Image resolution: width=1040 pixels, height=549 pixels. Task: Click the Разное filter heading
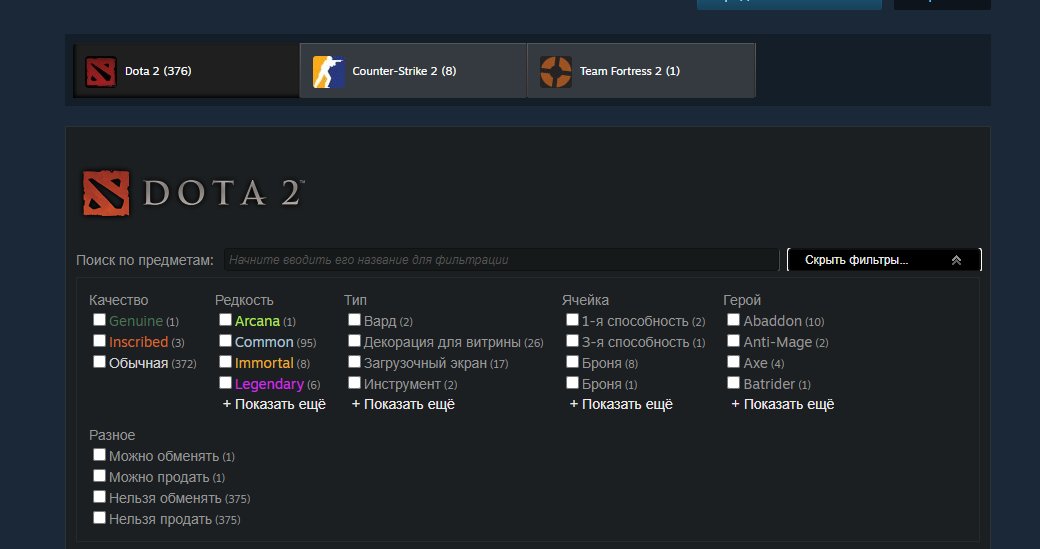click(112, 436)
